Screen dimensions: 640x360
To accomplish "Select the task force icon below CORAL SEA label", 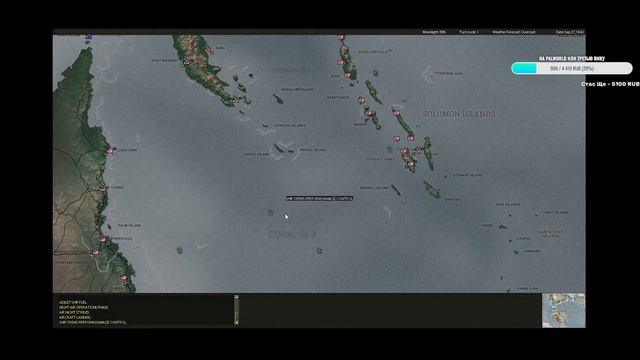I will 319,251.
